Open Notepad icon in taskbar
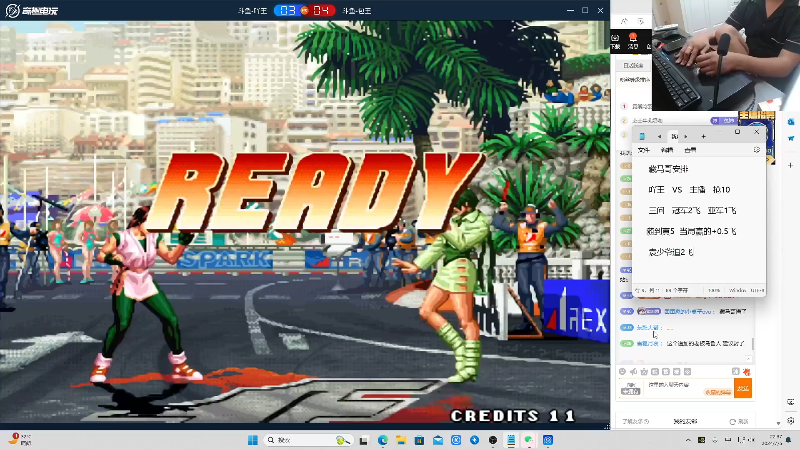Image resolution: width=800 pixels, height=450 pixels. 511,440
